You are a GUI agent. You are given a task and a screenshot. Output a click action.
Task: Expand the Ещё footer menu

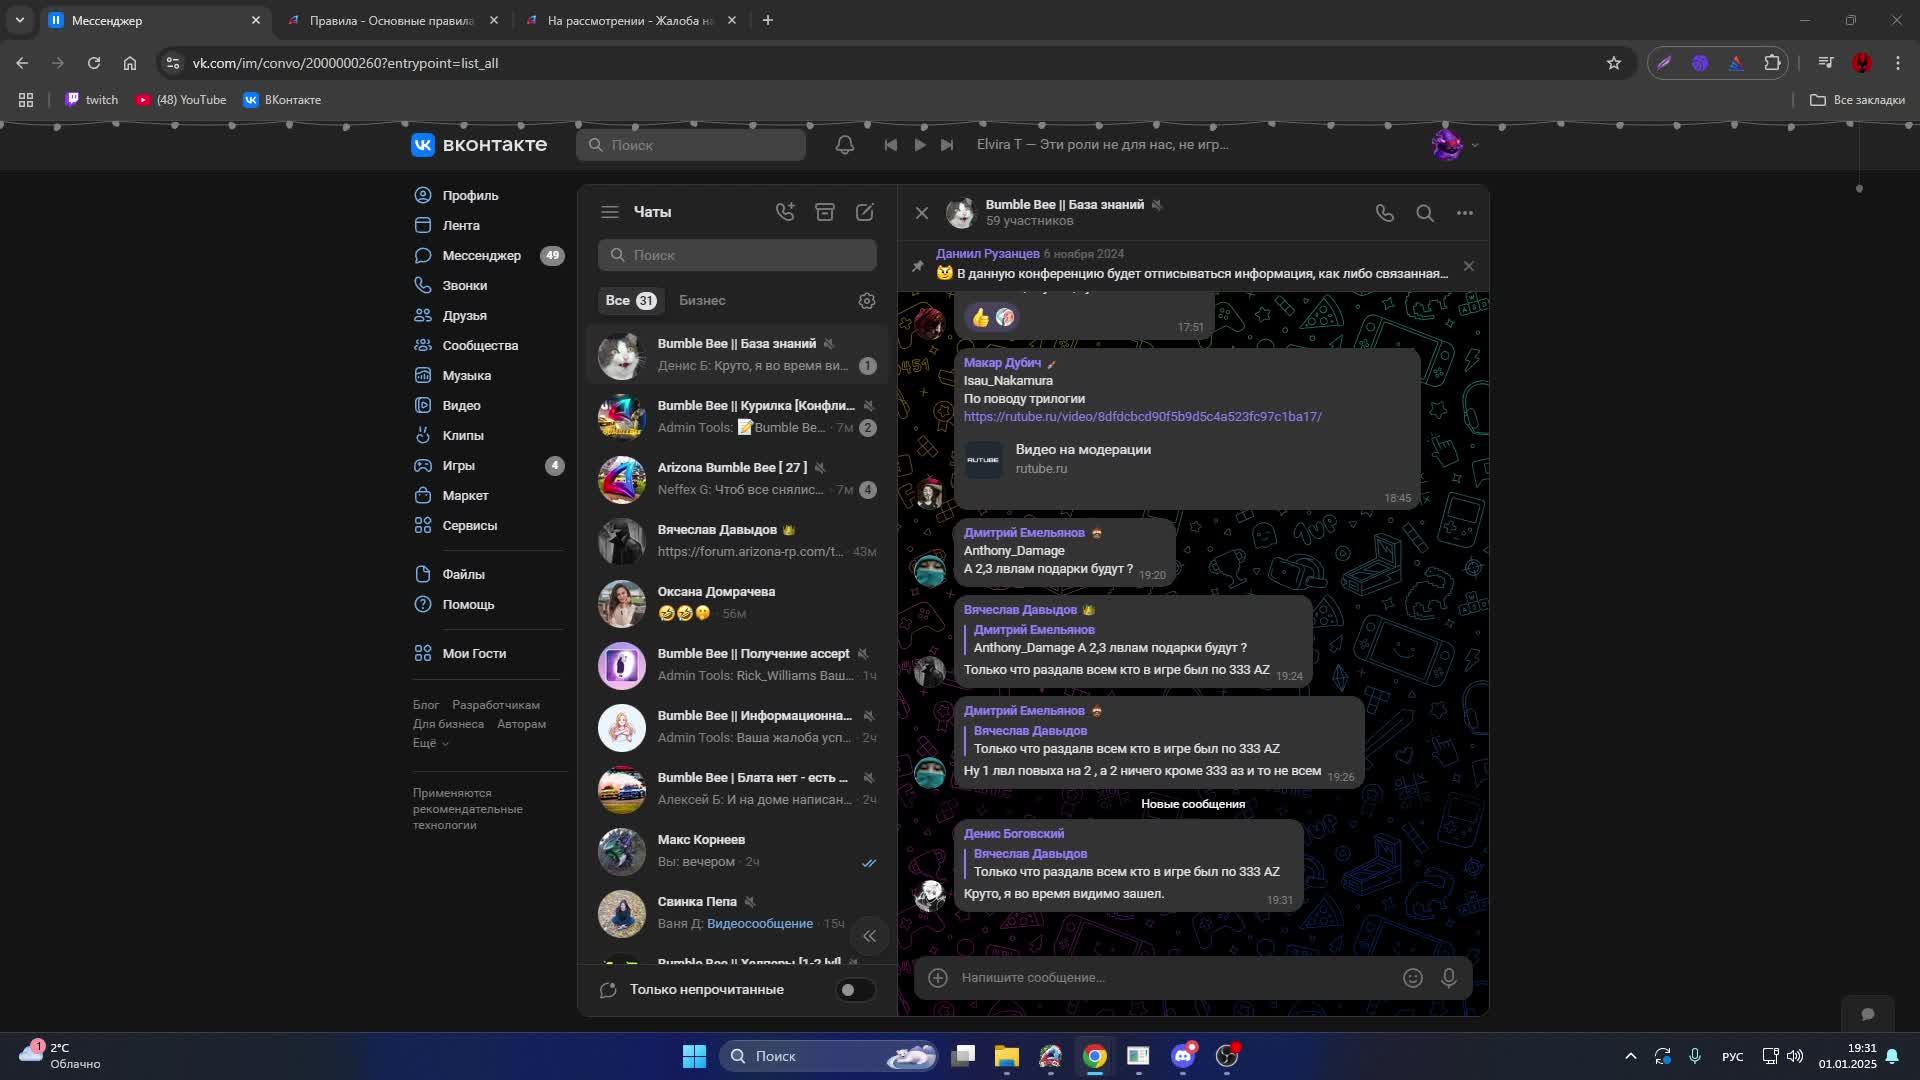click(431, 743)
